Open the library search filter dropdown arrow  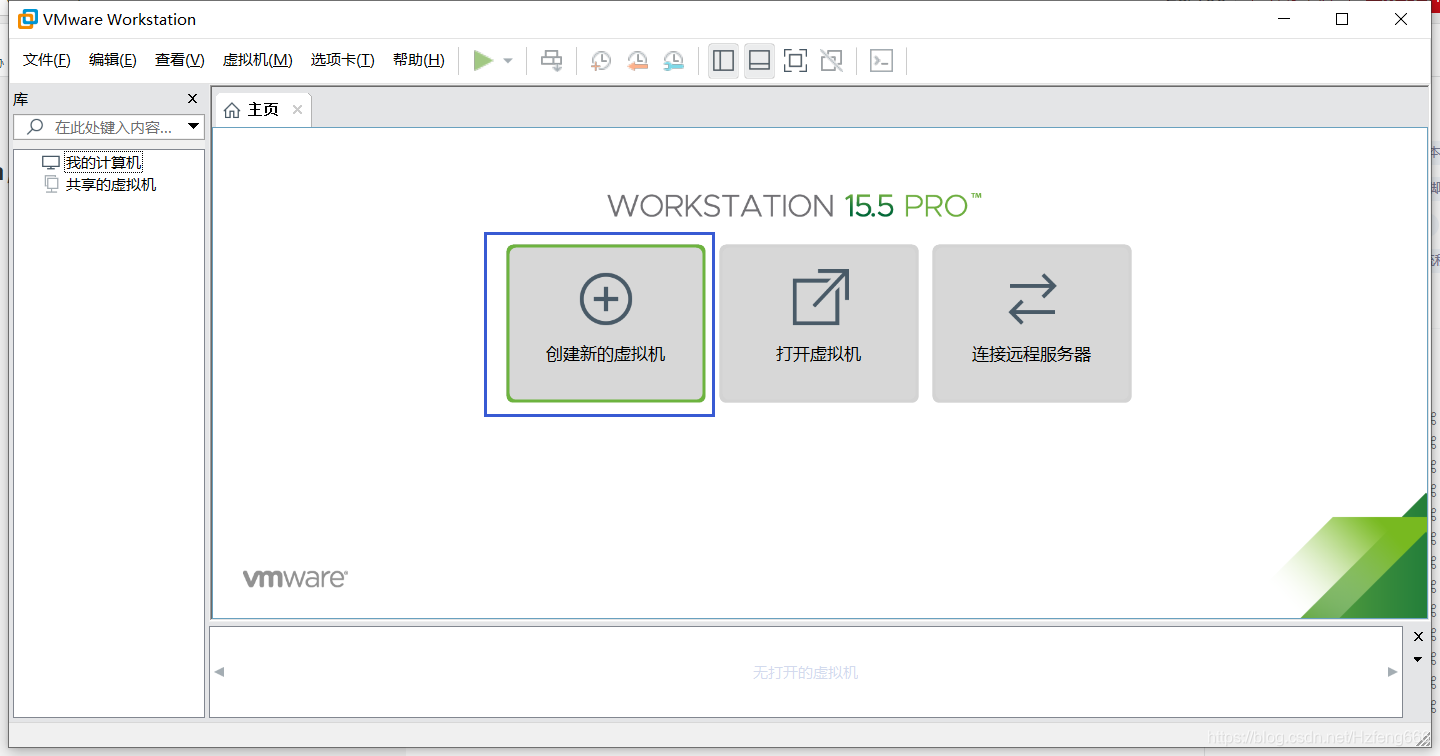click(x=194, y=127)
